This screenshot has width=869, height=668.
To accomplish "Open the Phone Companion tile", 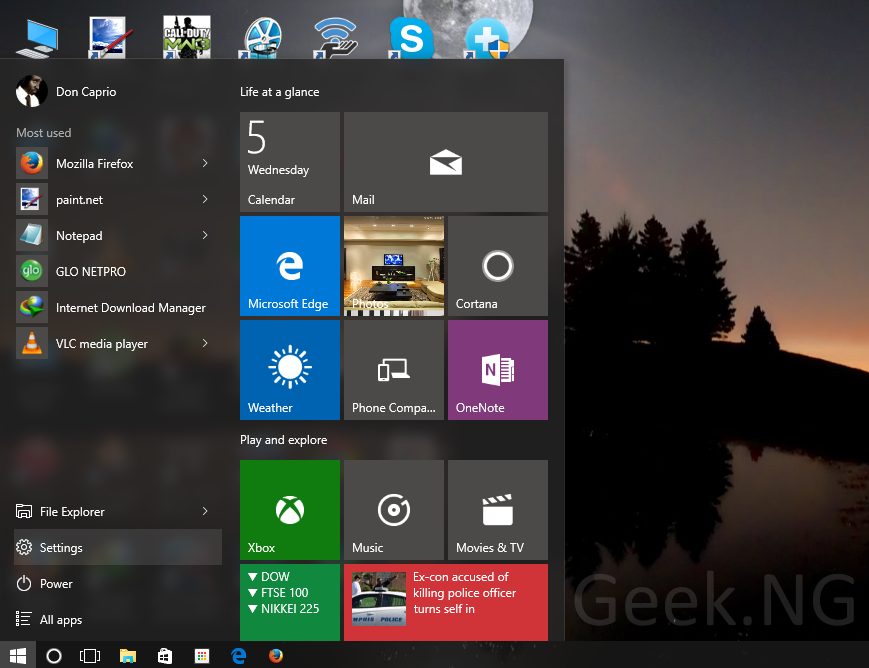I will [394, 370].
